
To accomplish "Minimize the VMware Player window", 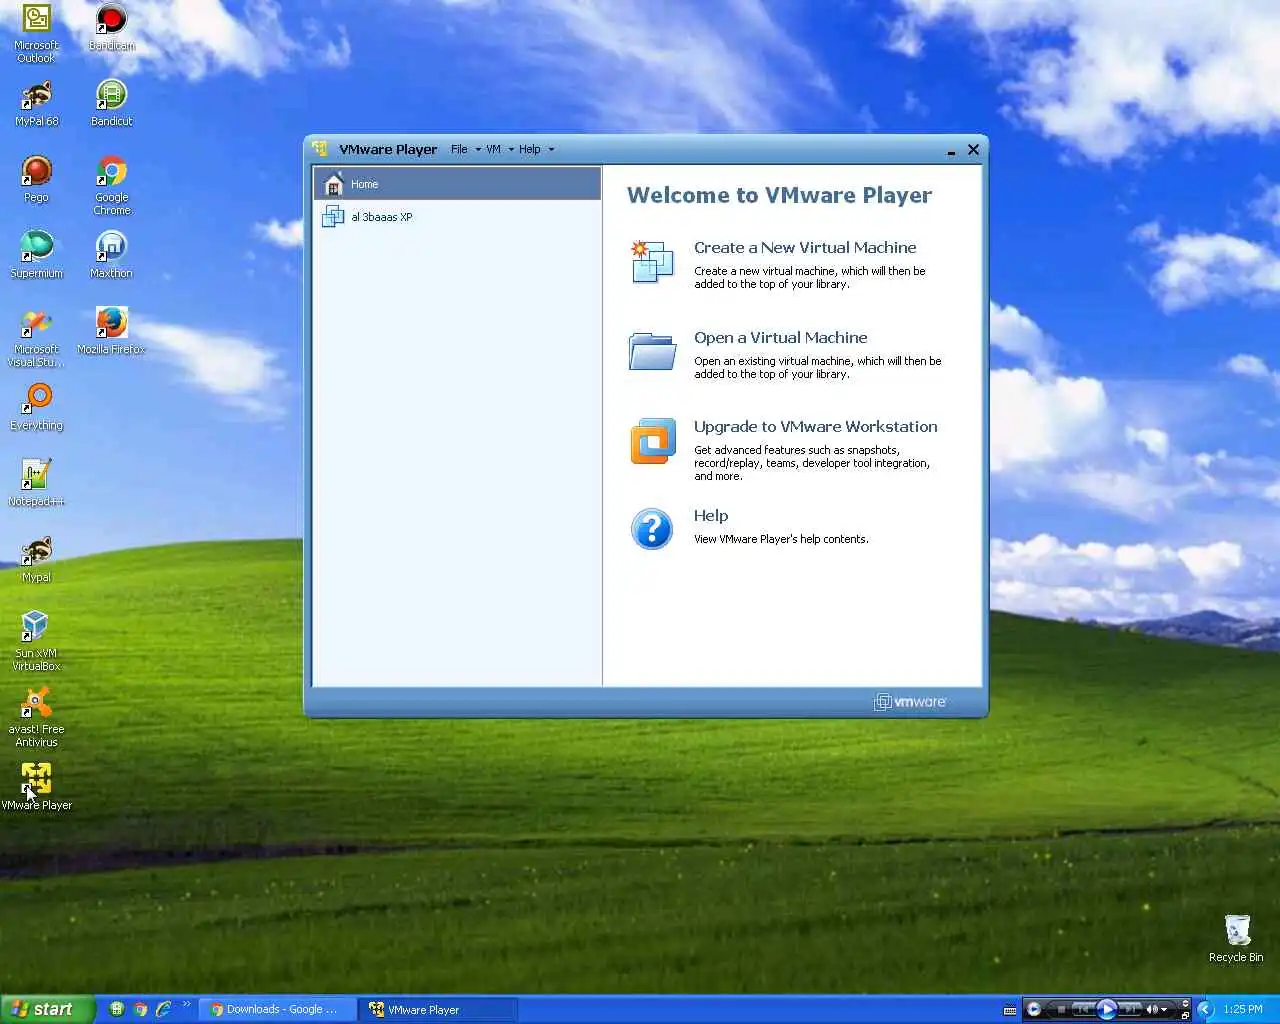I will click(x=951, y=150).
